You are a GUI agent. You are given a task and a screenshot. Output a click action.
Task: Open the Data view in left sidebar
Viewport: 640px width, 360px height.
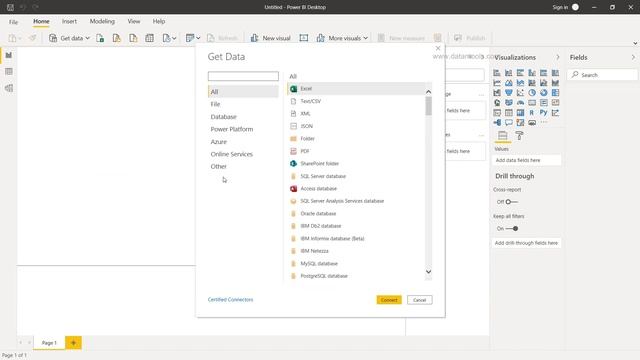click(9, 71)
